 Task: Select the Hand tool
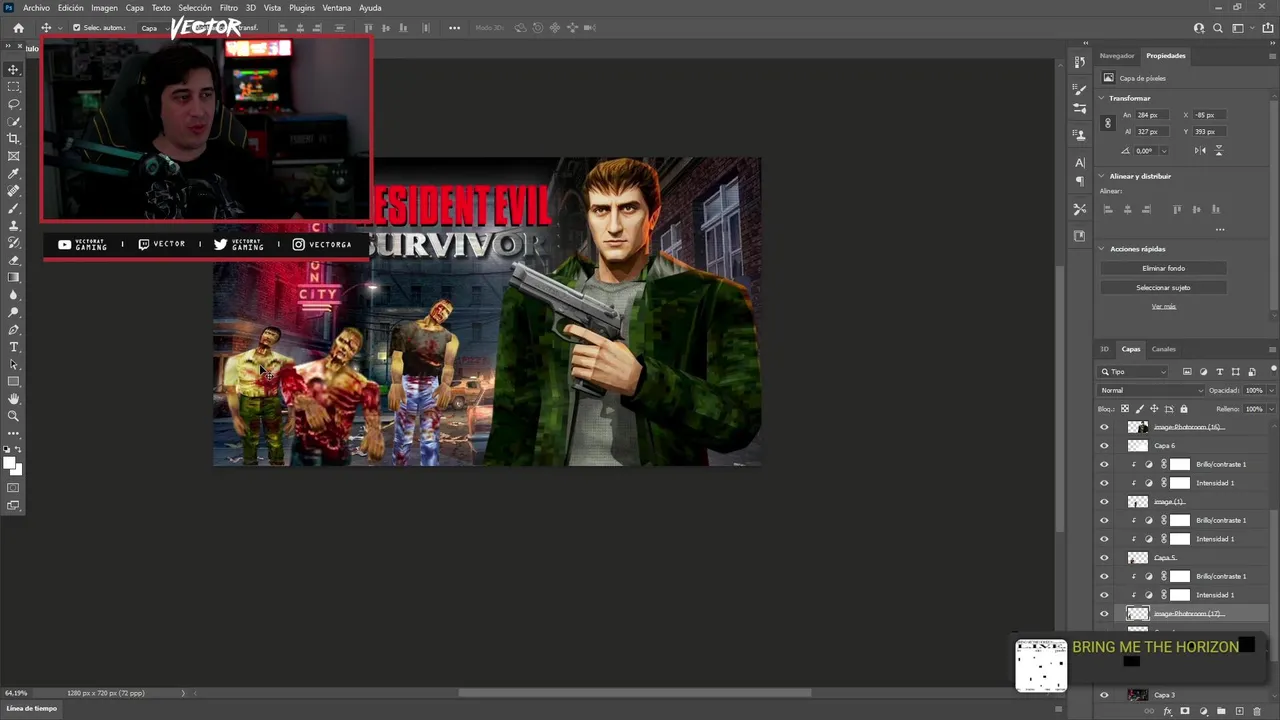tap(14, 399)
